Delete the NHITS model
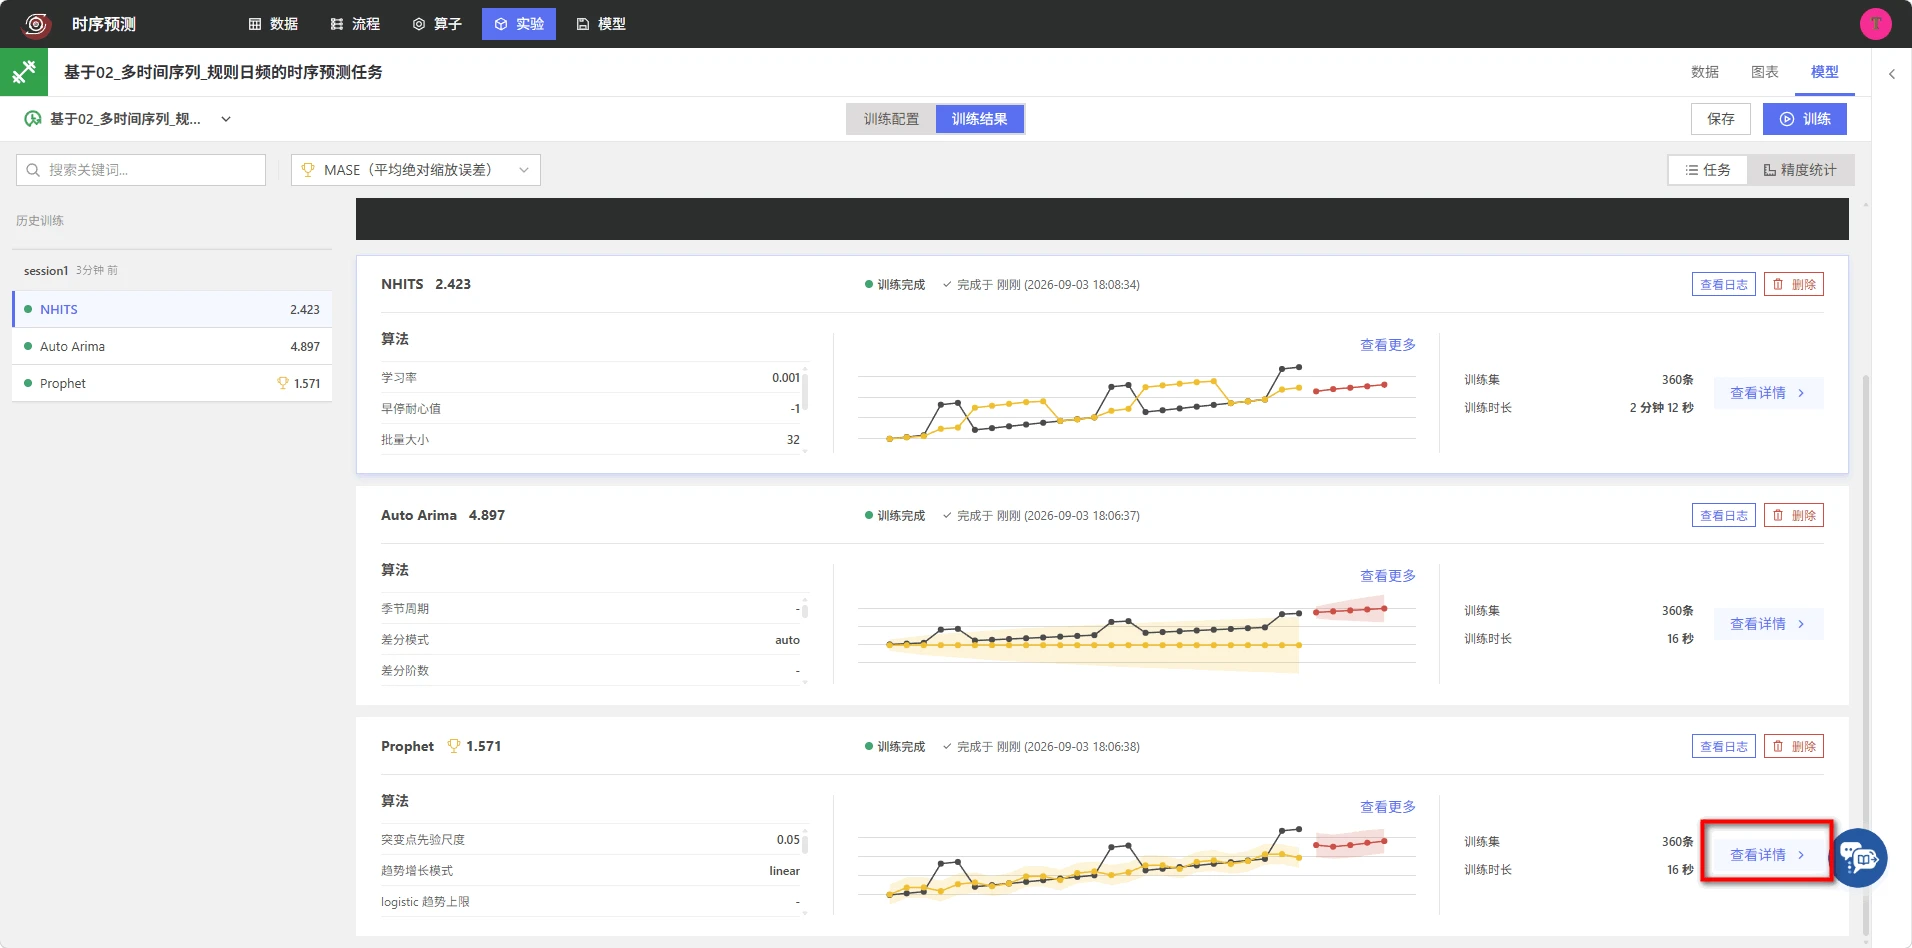1912x948 pixels. tap(1794, 284)
